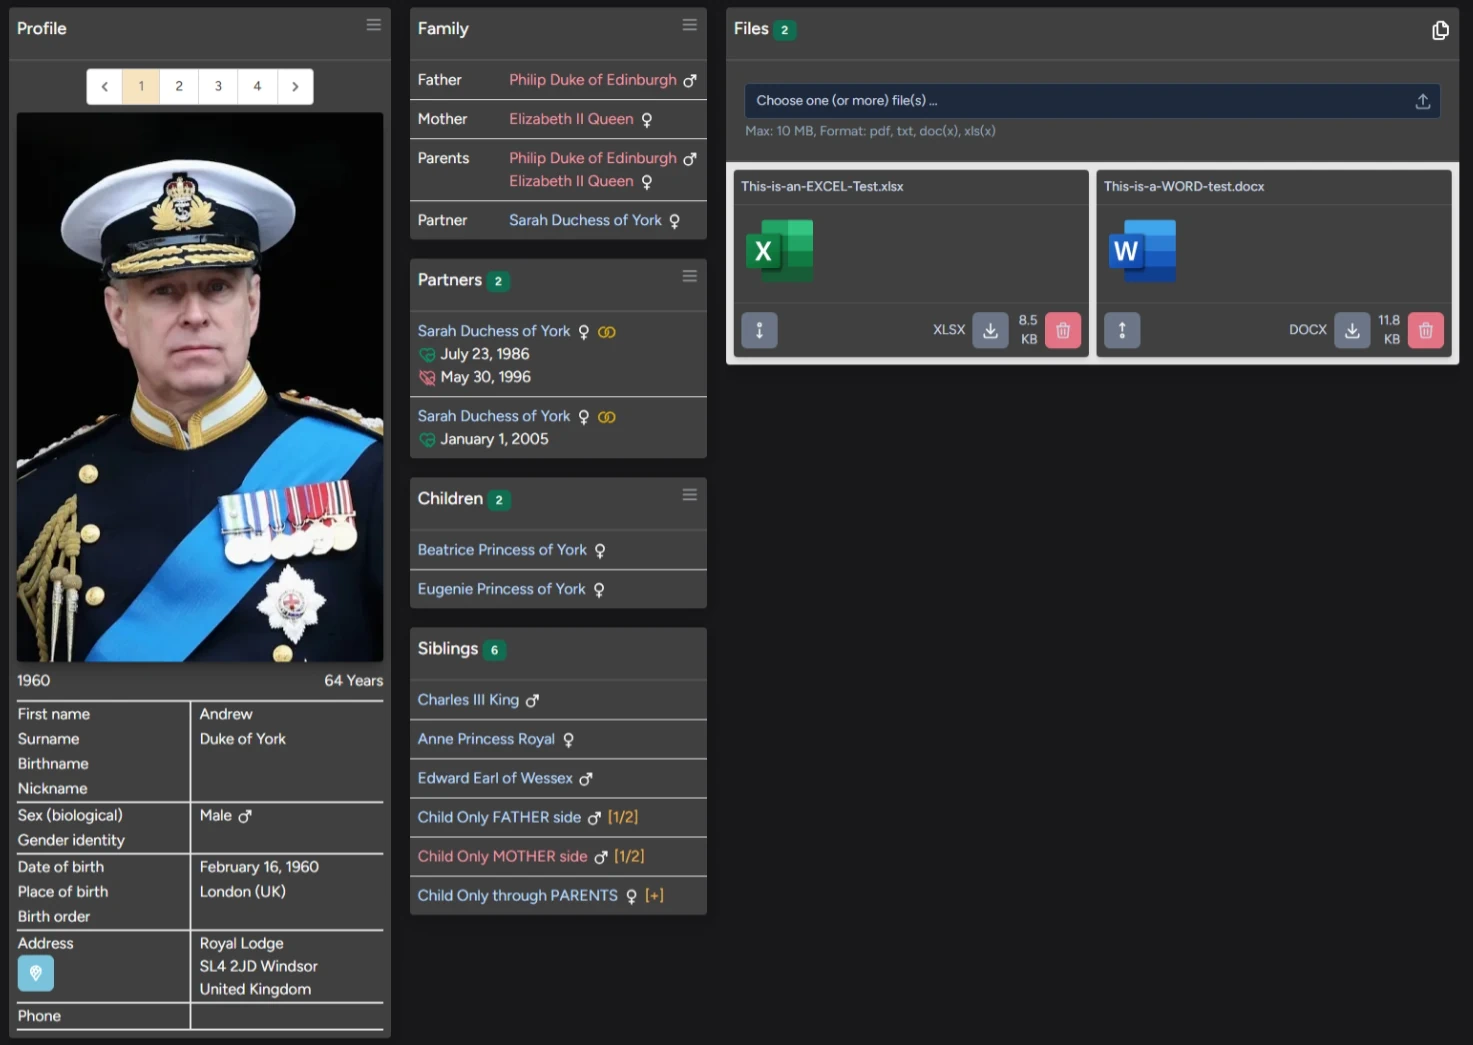Image resolution: width=1473 pixels, height=1045 pixels.
Task: Delete the WORD test docx file
Action: tap(1425, 330)
